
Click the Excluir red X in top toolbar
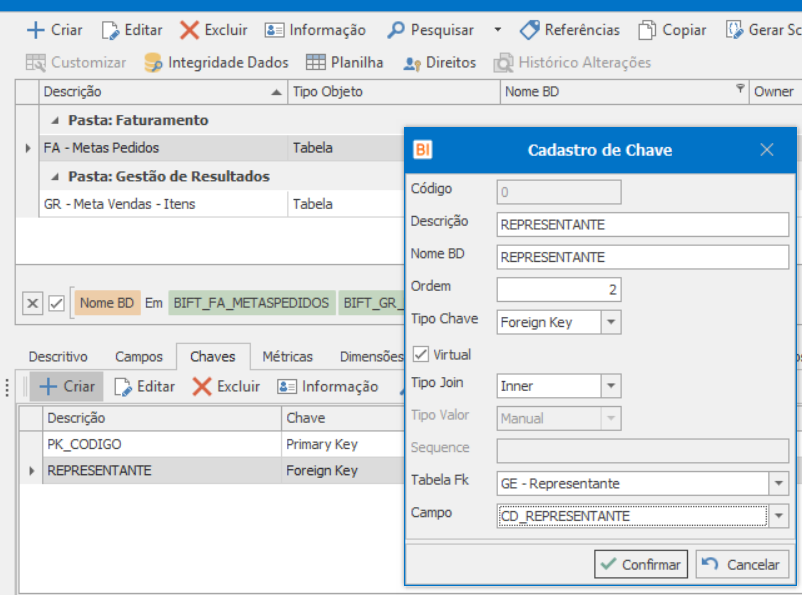pyautogui.click(x=189, y=30)
